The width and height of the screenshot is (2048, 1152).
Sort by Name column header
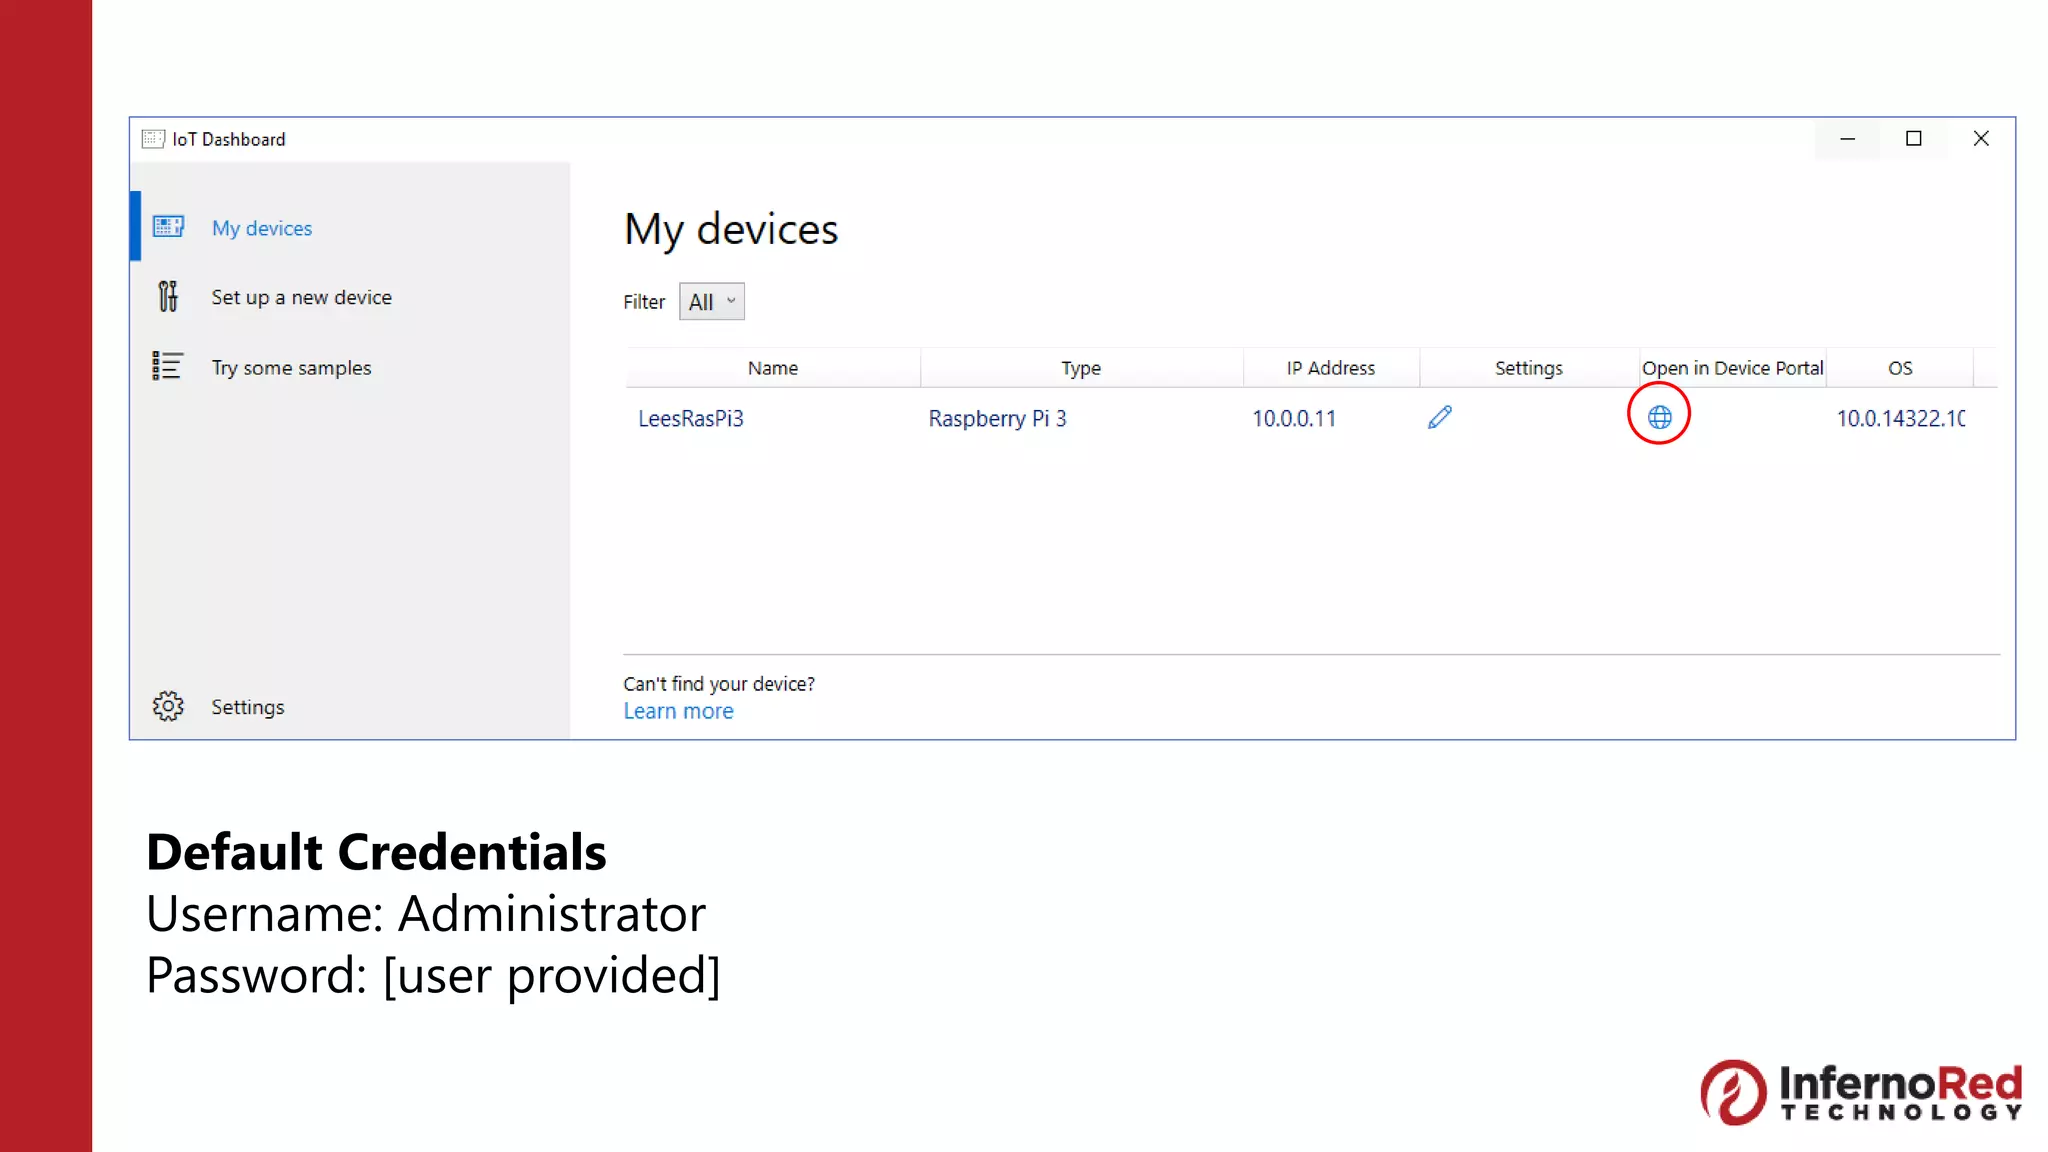pos(772,368)
